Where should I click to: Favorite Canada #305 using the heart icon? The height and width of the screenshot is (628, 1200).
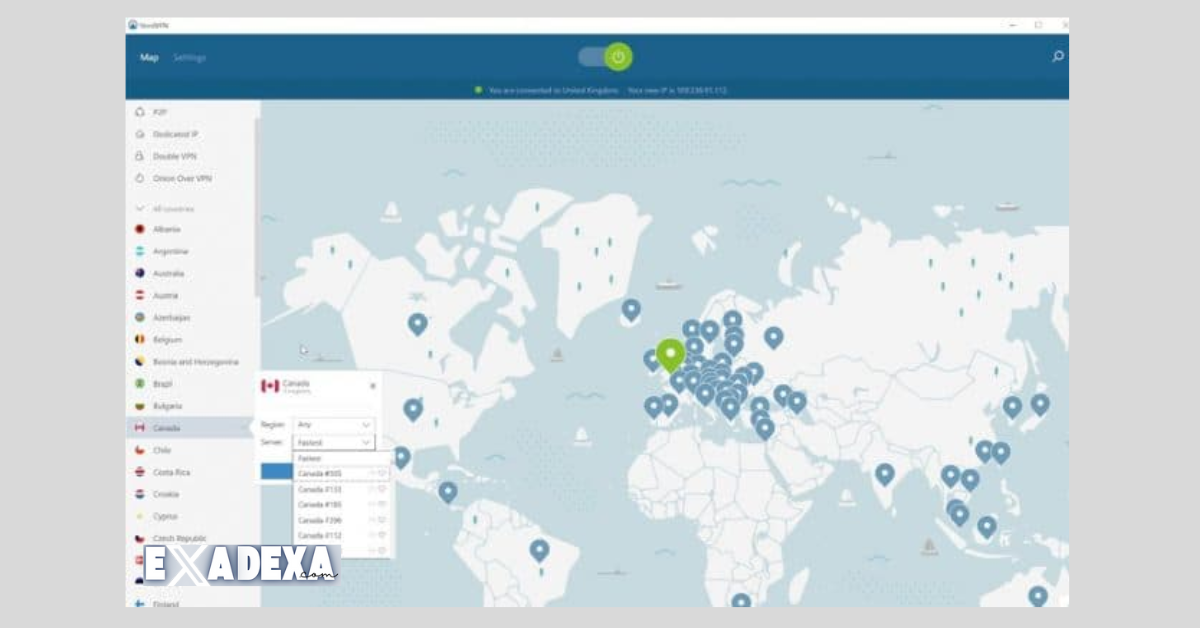(x=384, y=473)
